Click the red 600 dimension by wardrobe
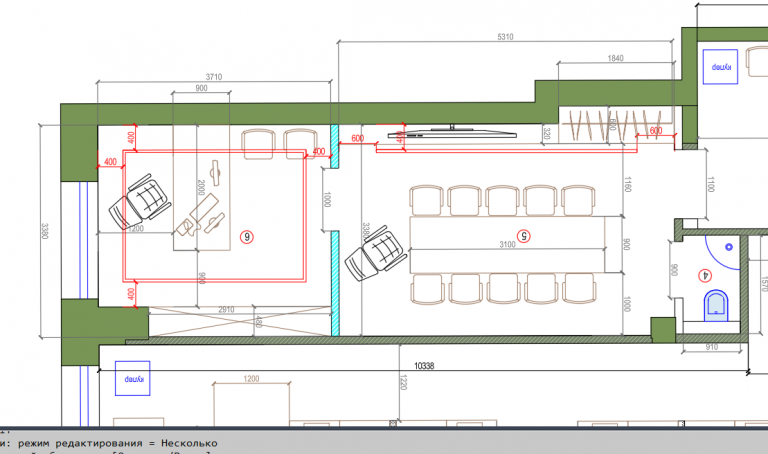768x454 pixels. click(656, 130)
